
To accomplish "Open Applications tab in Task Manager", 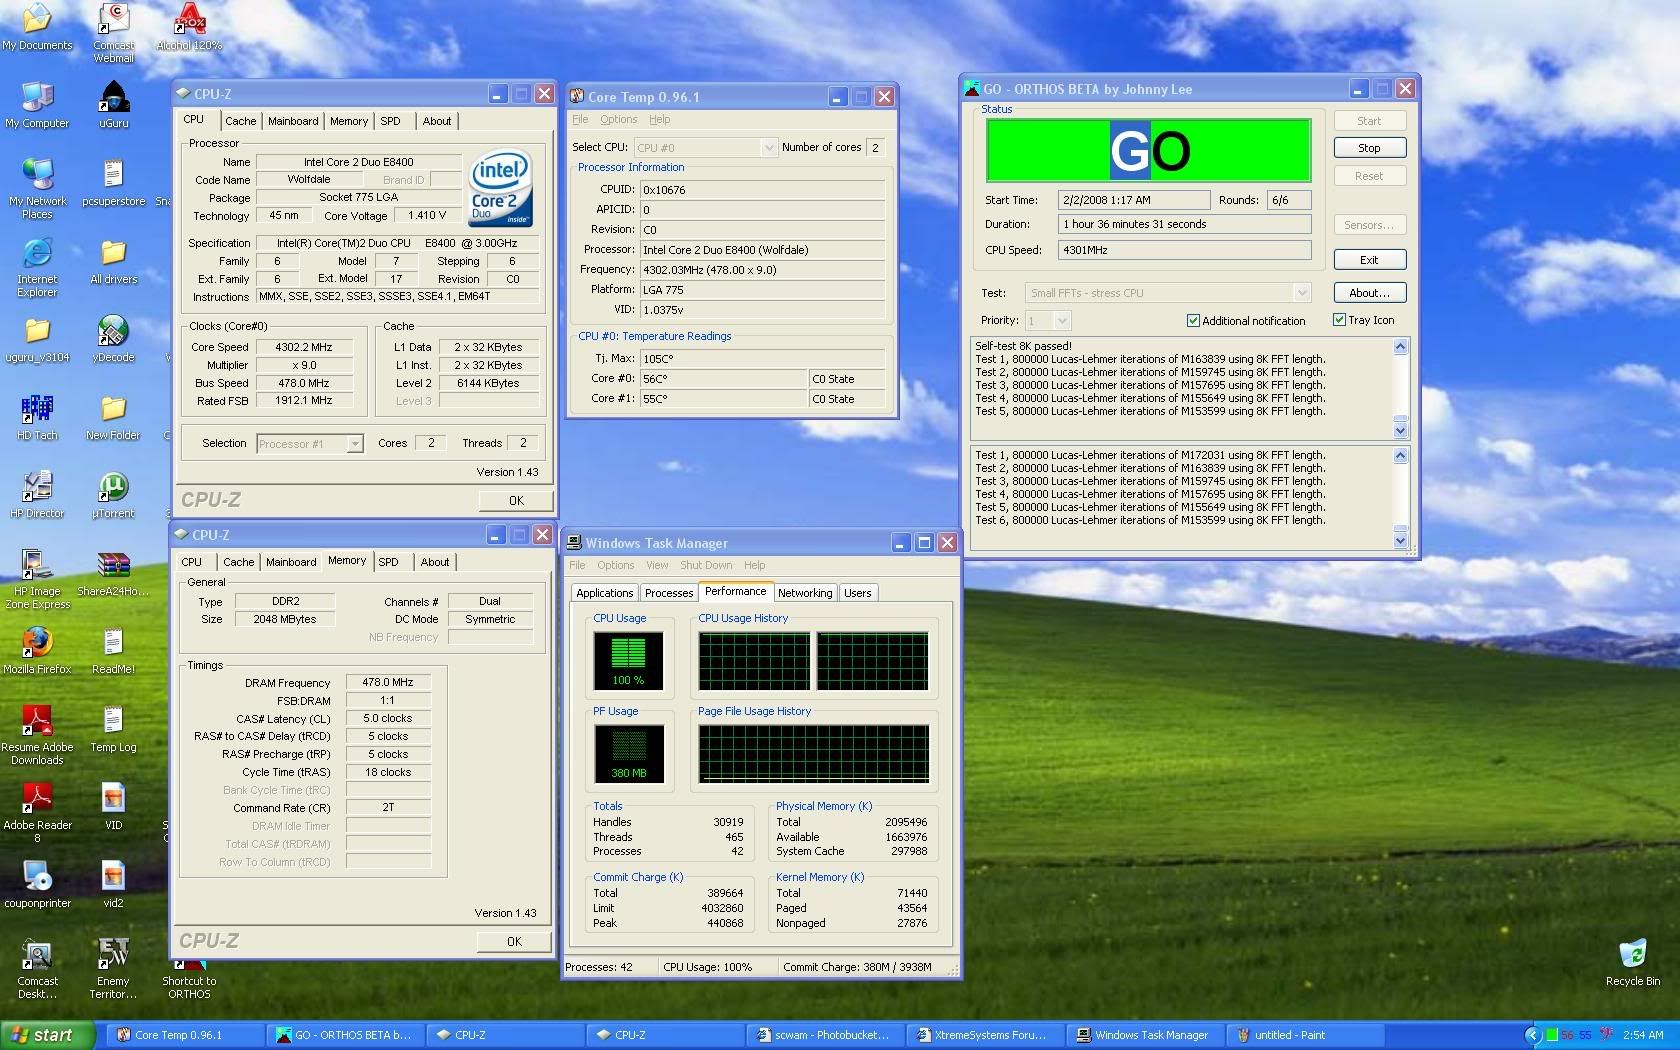I will [x=605, y=593].
